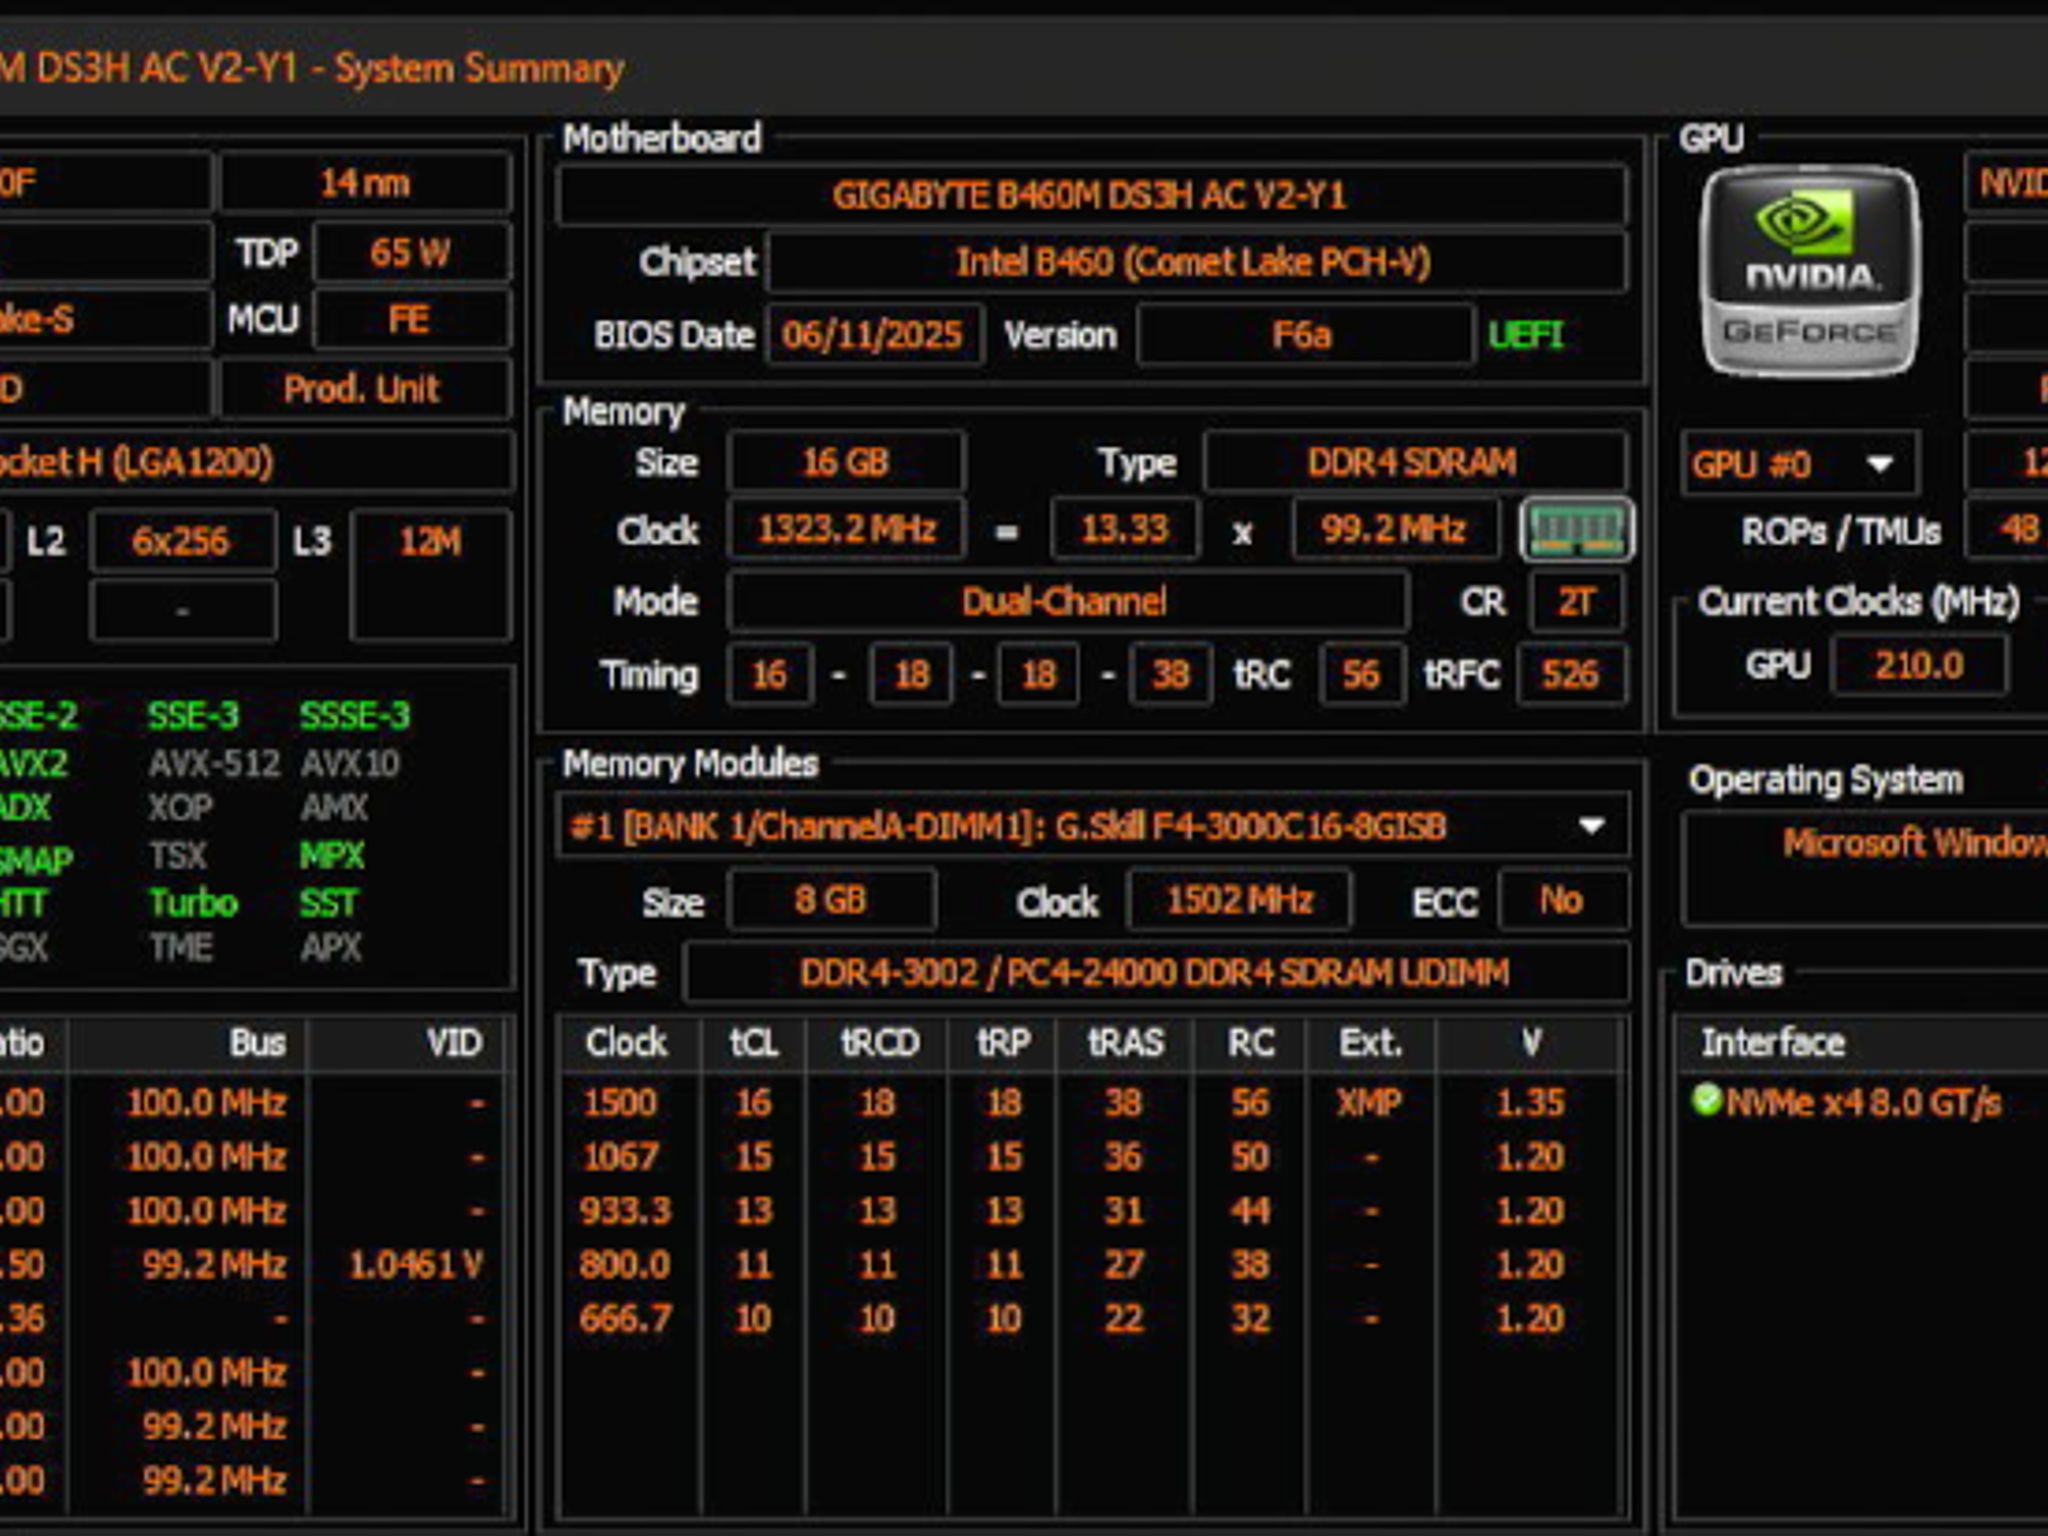Viewport: 2048px width, 1536px height.
Task: Click the Intel B460 chipset field
Action: (x=1195, y=262)
